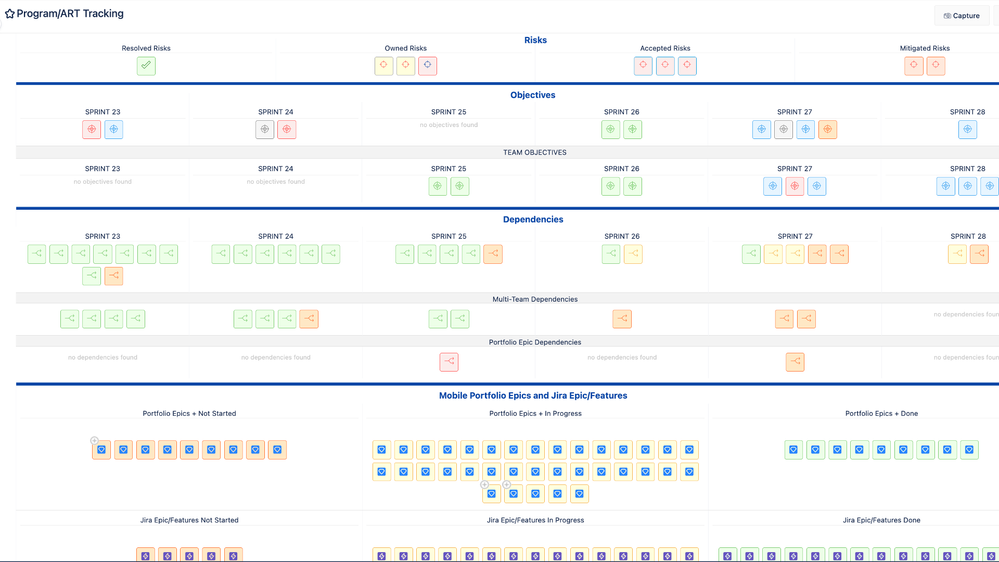
Task: Click the Portfolio Epic Dependencies band label
Action: (x=535, y=342)
